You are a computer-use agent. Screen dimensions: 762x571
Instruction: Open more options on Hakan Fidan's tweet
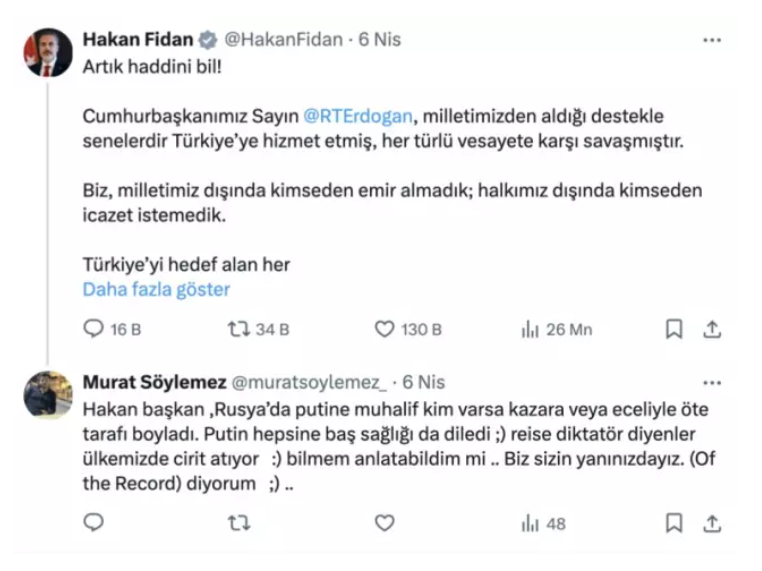coord(711,41)
